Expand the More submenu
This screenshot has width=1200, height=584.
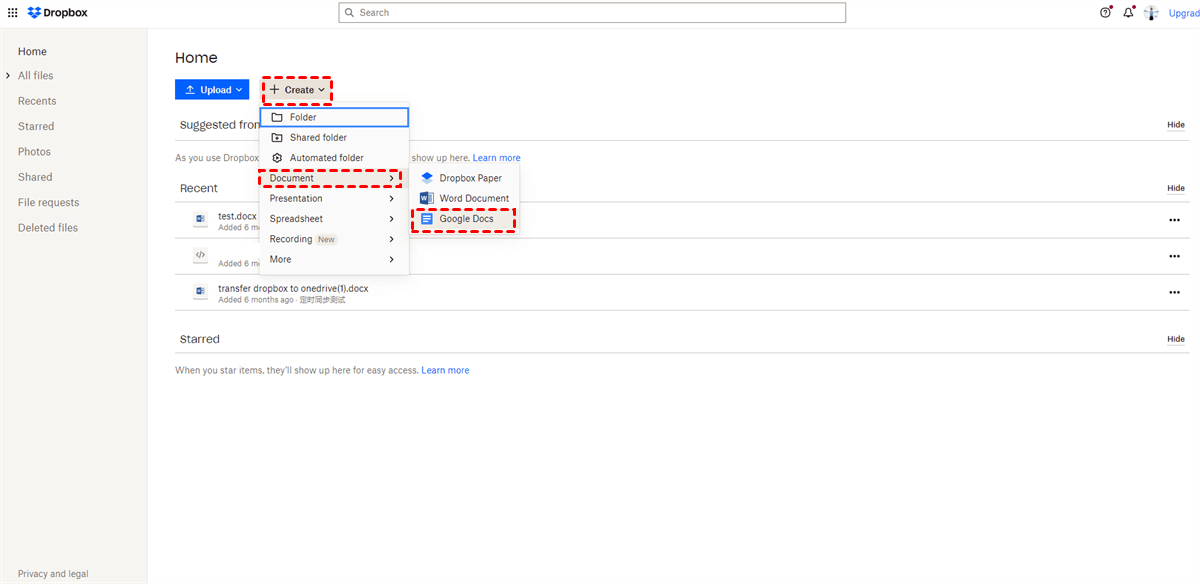point(334,259)
